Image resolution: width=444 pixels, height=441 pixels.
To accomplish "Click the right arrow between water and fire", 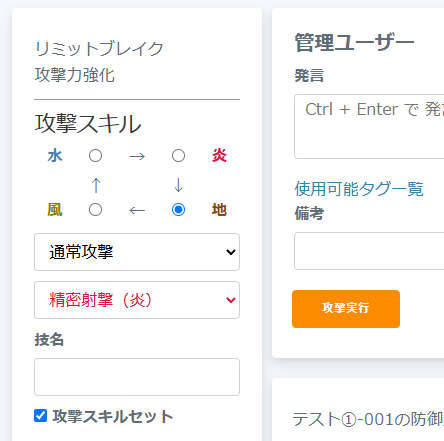I will [137, 156].
